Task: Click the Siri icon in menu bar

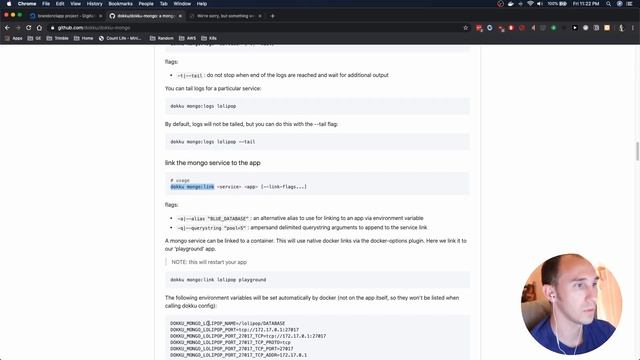Action: point(620,4)
